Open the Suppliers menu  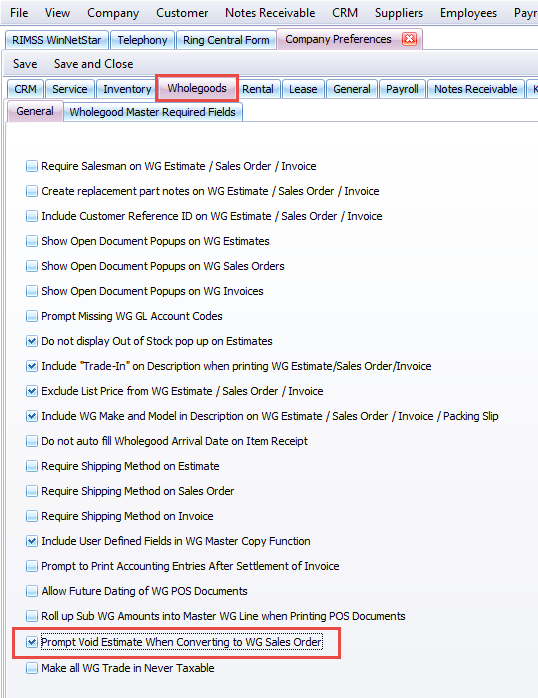399,13
